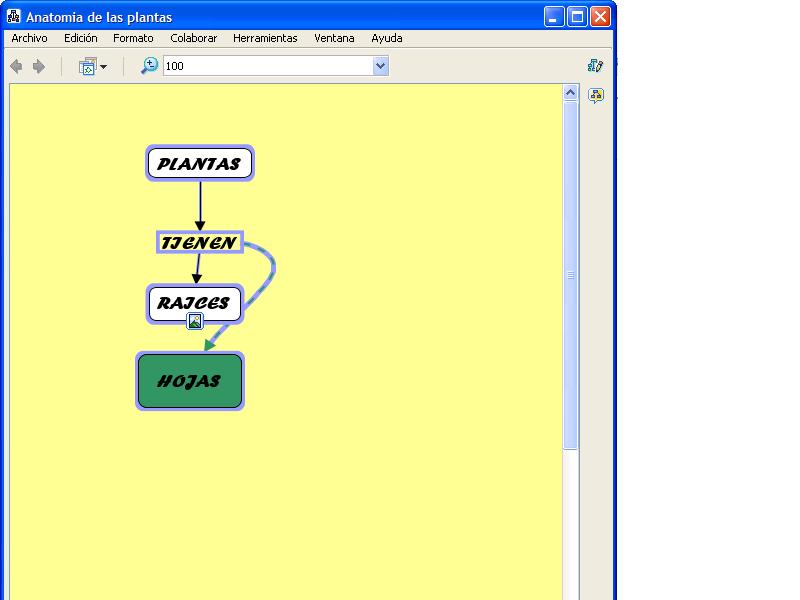Screen dimensions: 800x600
Task: Open the Herramientas menu
Action: click(x=265, y=38)
